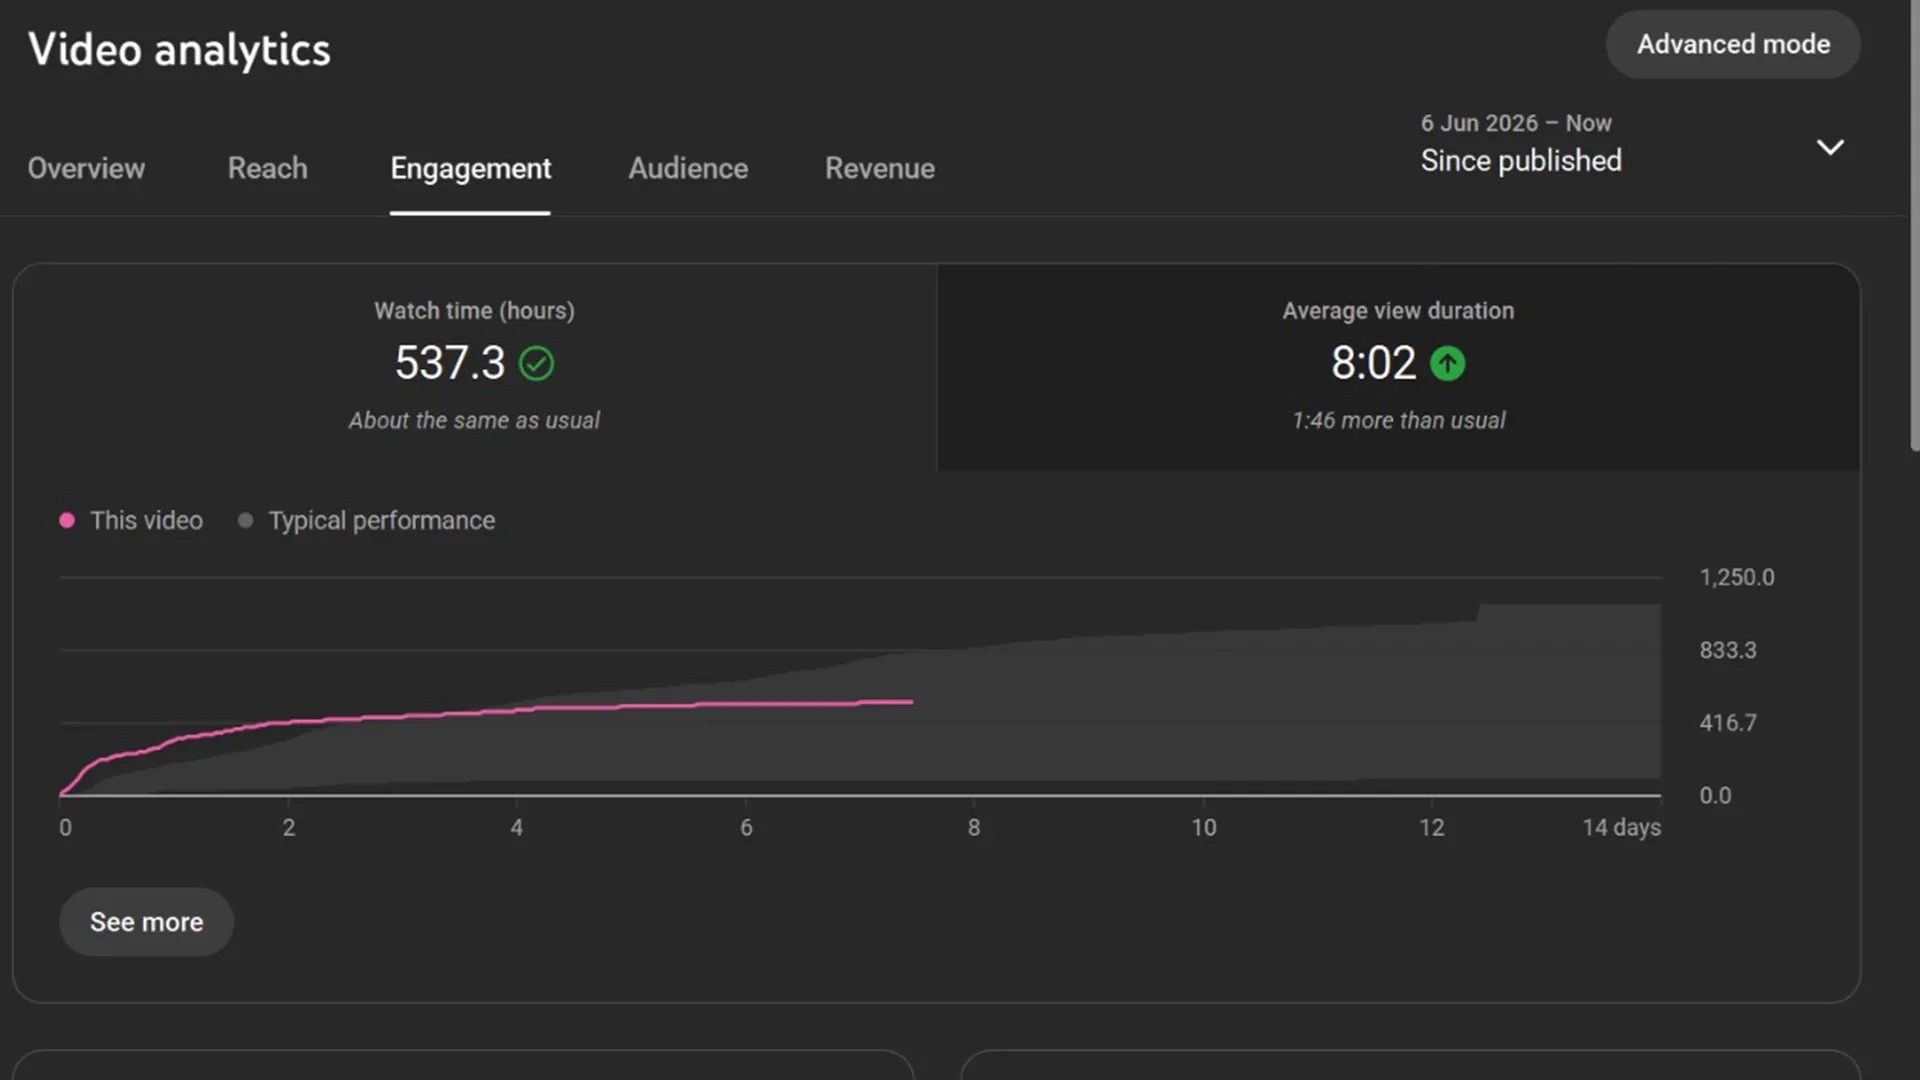Select the Watch time (hours) metric card
The image size is (1920, 1080).
point(475,367)
